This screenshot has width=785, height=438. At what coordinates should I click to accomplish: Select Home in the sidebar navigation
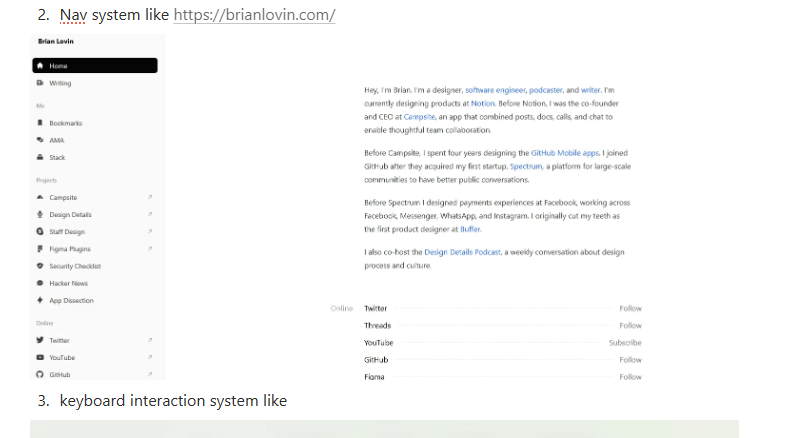(x=95, y=66)
